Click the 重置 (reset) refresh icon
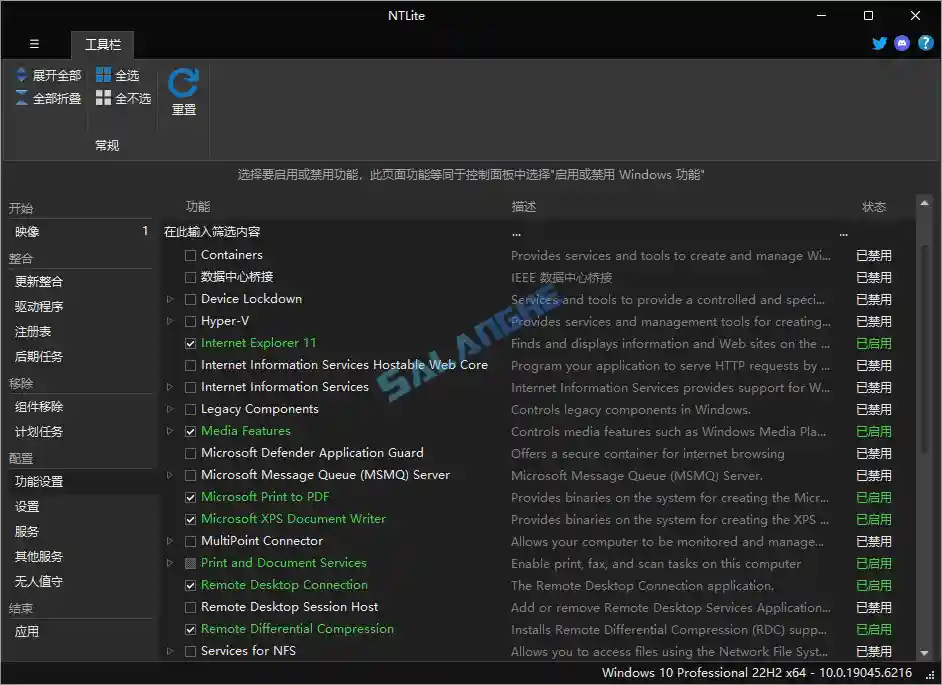942x685 pixels. click(x=183, y=85)
